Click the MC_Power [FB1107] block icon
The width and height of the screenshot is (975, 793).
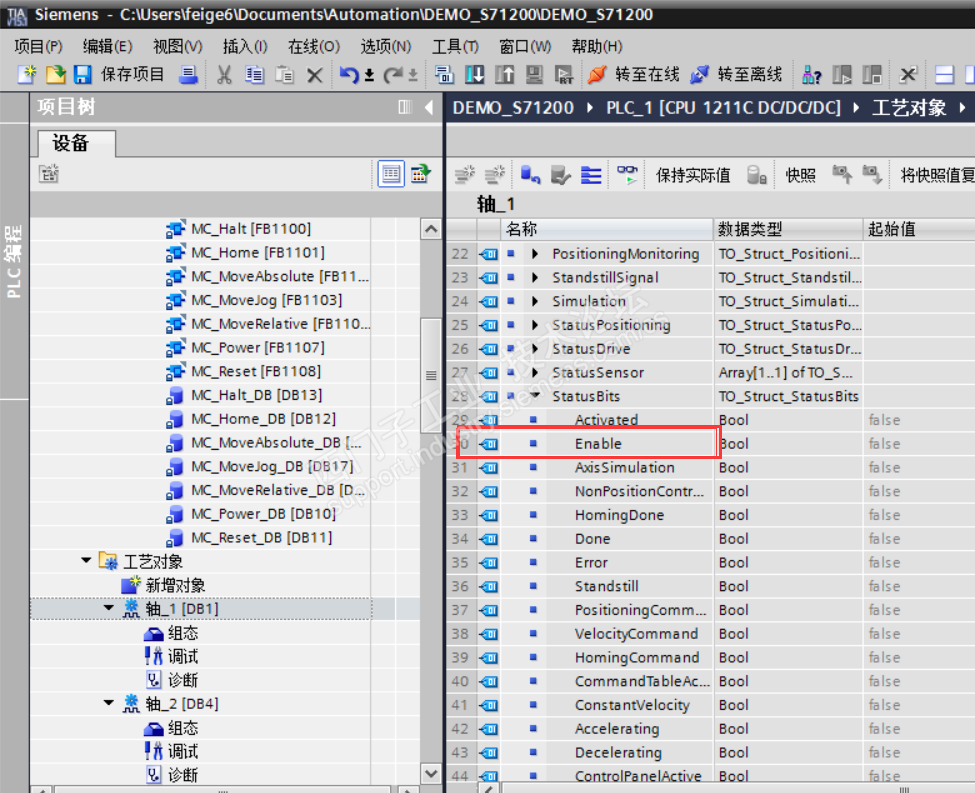pyautogui.click(x=176, y=348)
